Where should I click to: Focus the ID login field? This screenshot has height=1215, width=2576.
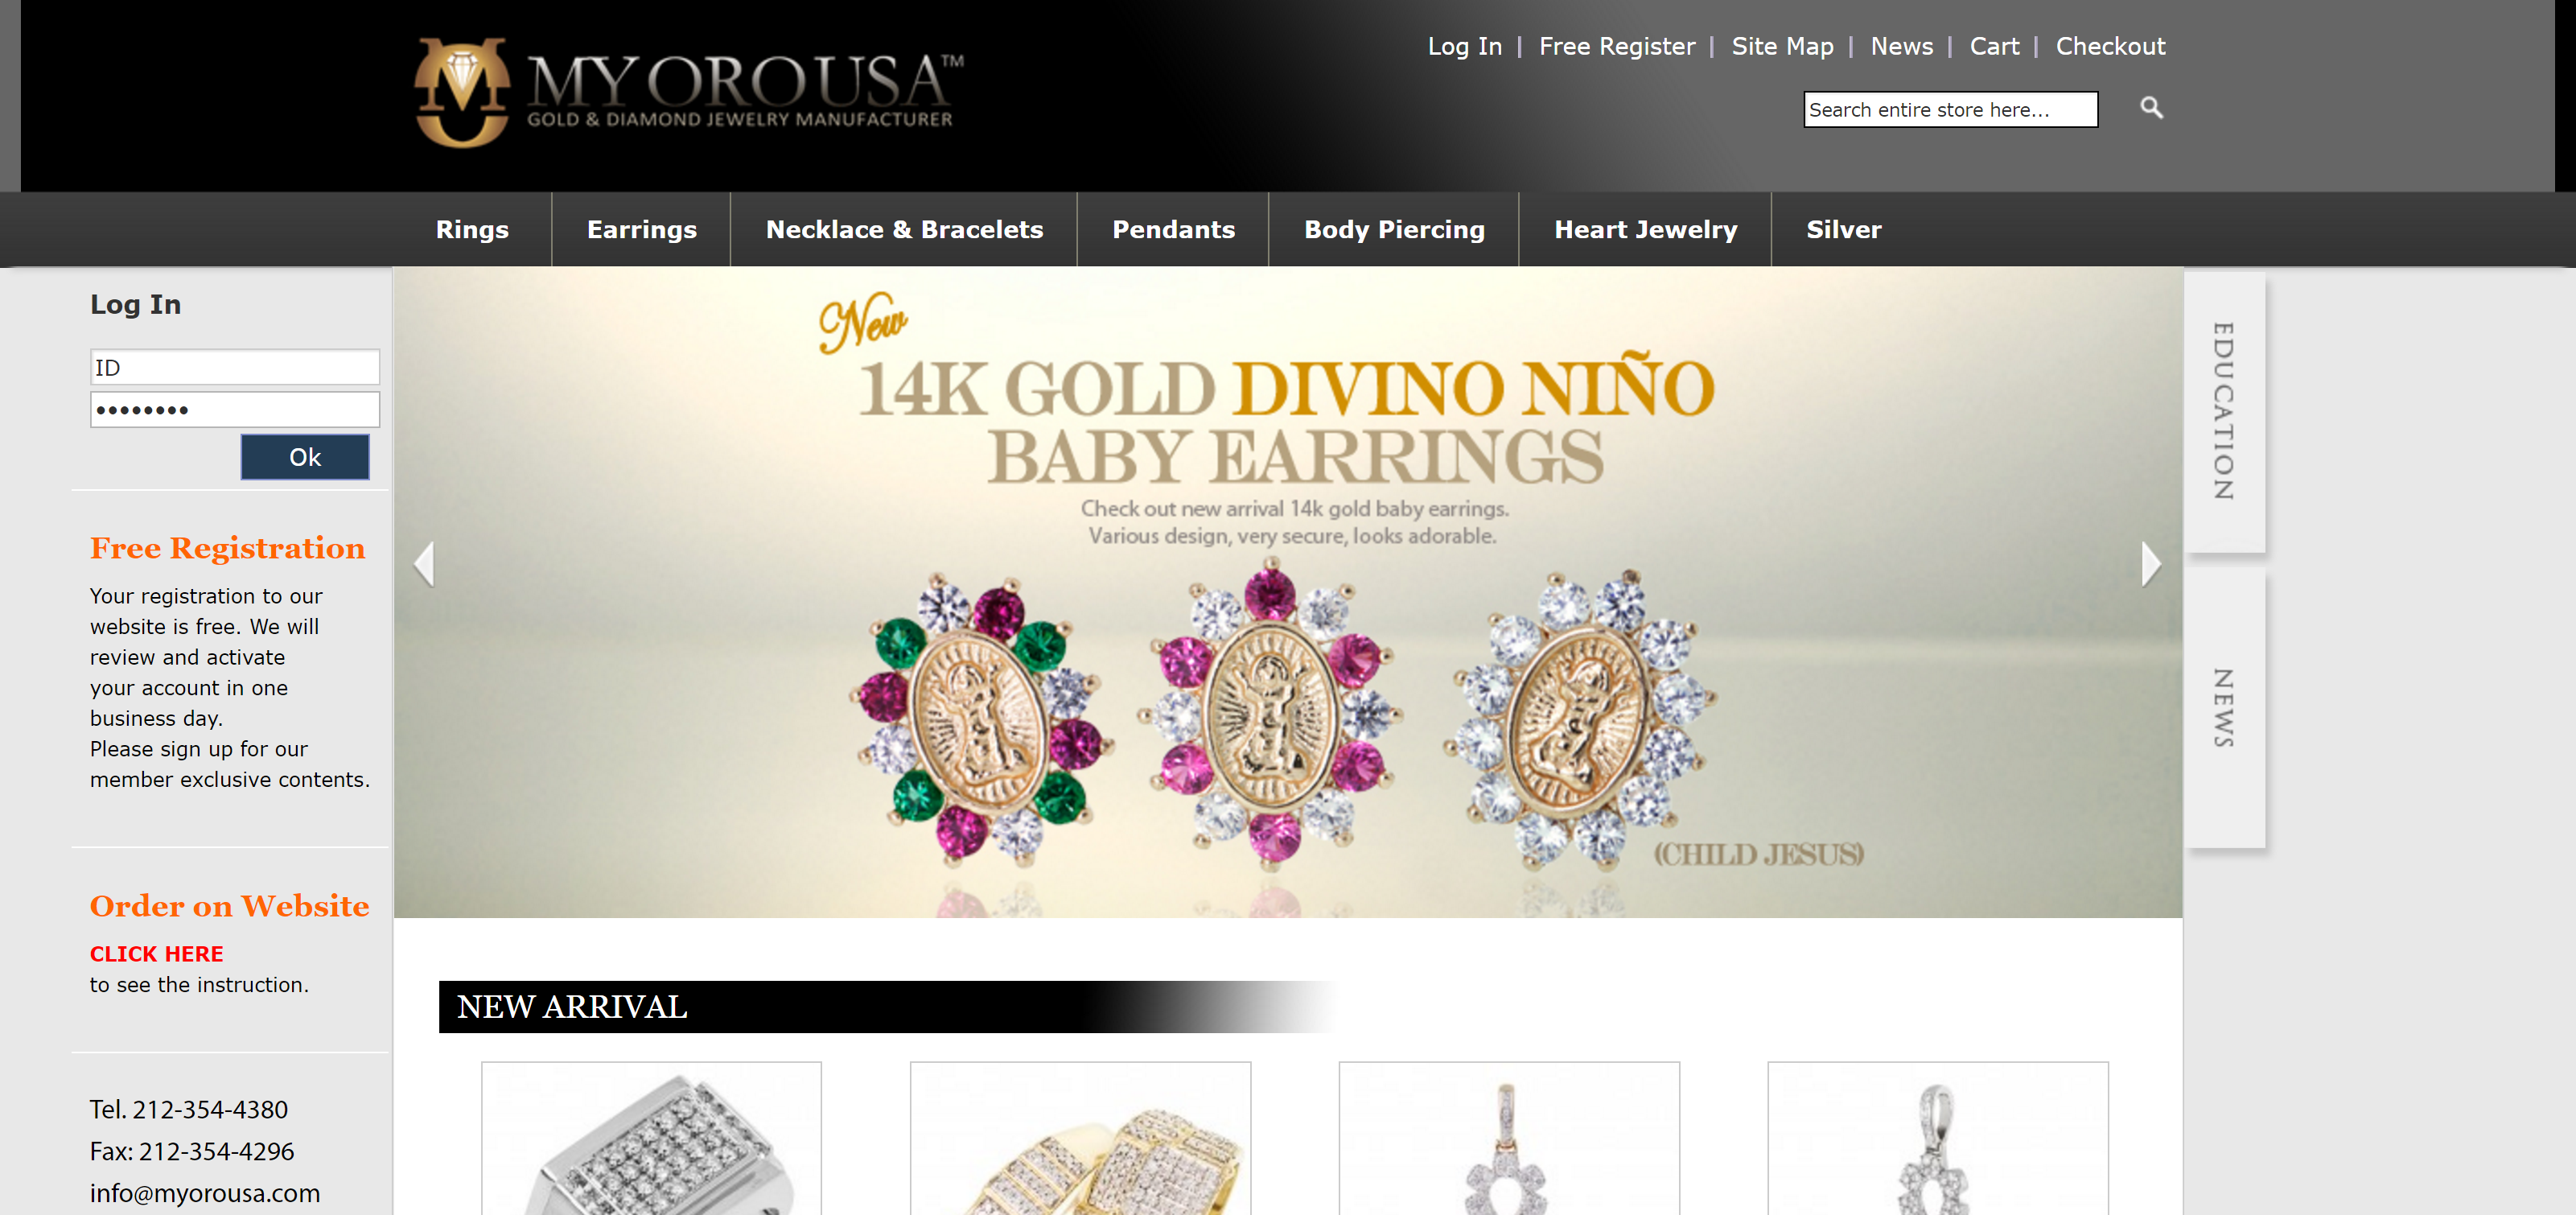pyautogui.click(x=235, y=367)
